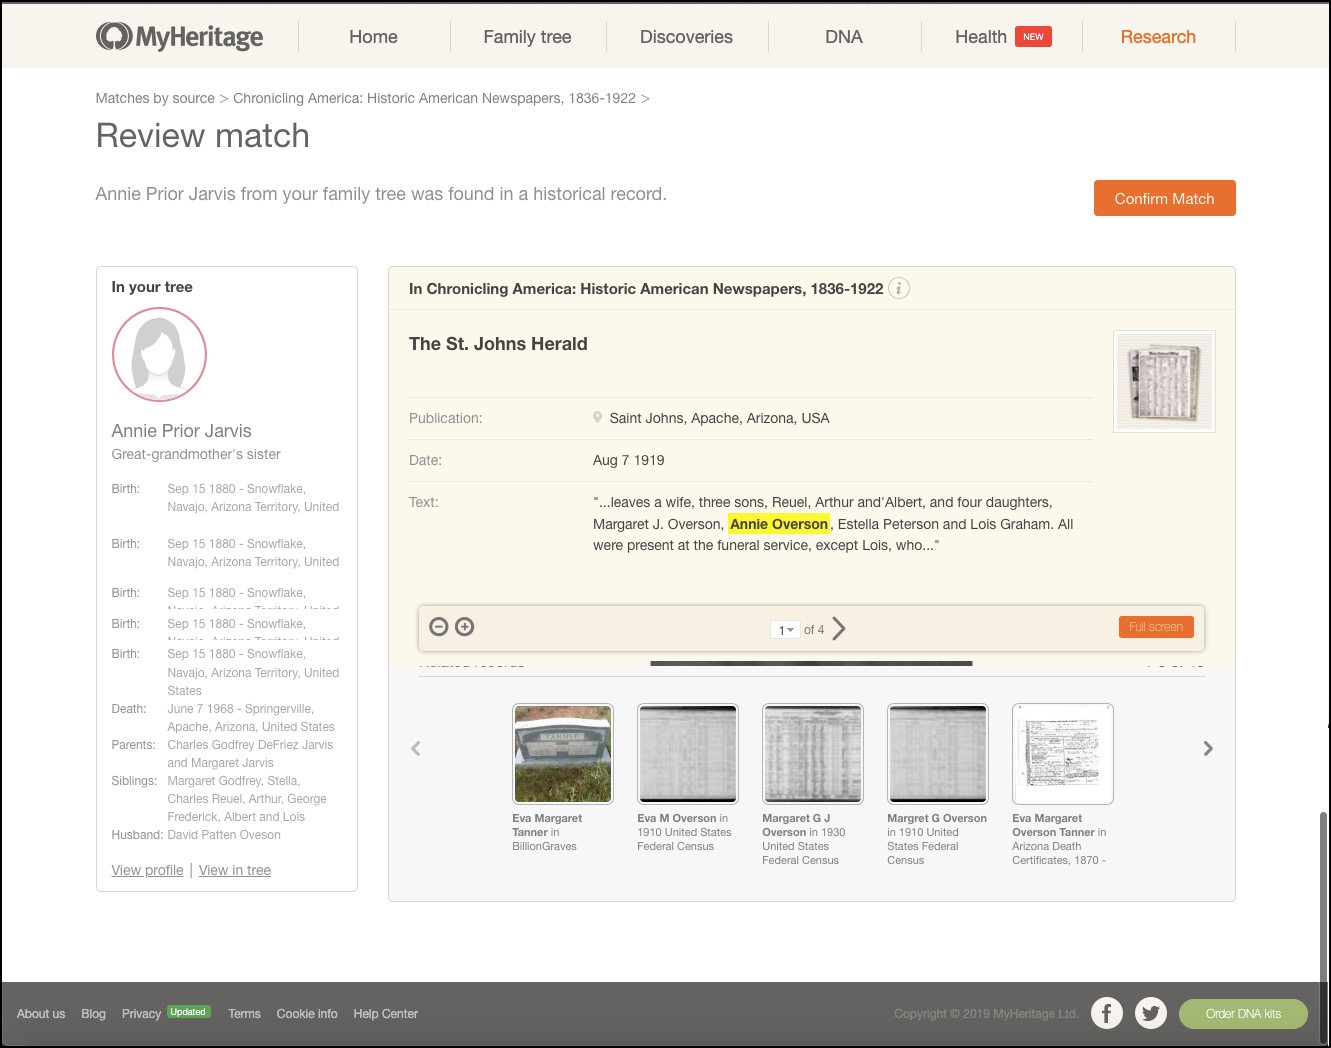This screenshot has height=1048, width=1331.
Task: Navigate to the Home tab
Action: tap(373, 36)
